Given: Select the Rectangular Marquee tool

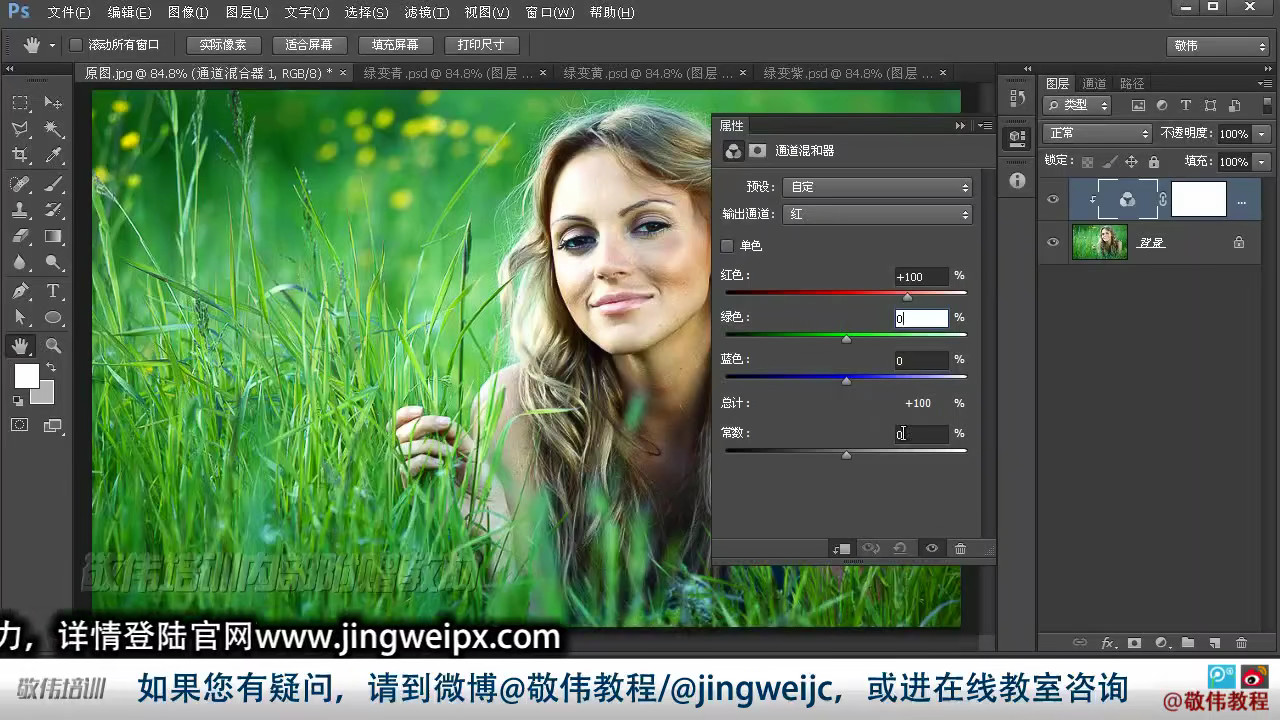Looking at the screenshot, I should coord(20,103).
